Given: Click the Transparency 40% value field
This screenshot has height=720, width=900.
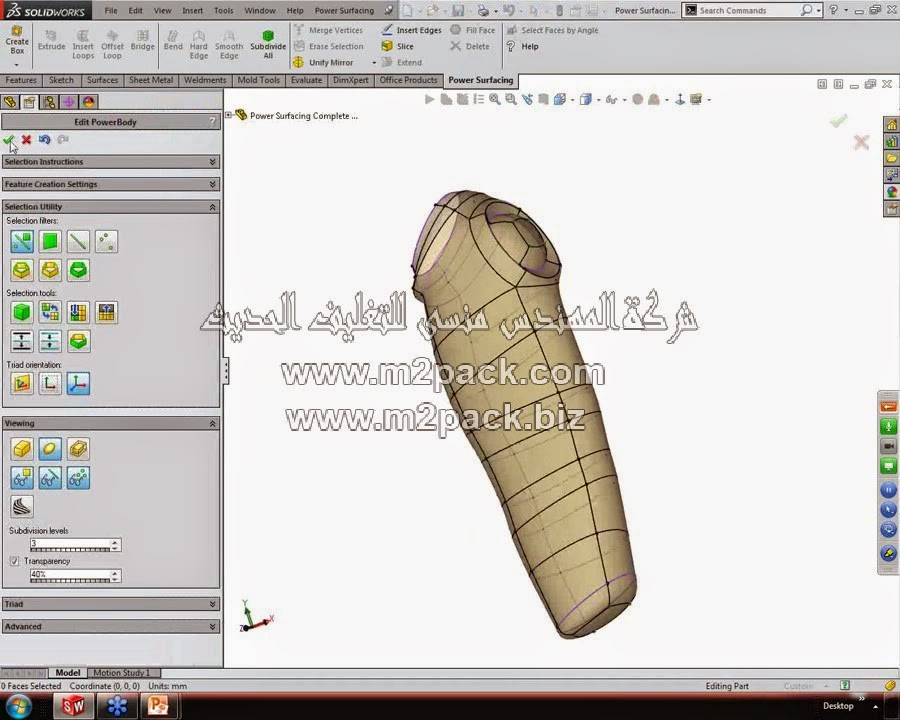Looking at the screenshot, I should pos(70,574).
